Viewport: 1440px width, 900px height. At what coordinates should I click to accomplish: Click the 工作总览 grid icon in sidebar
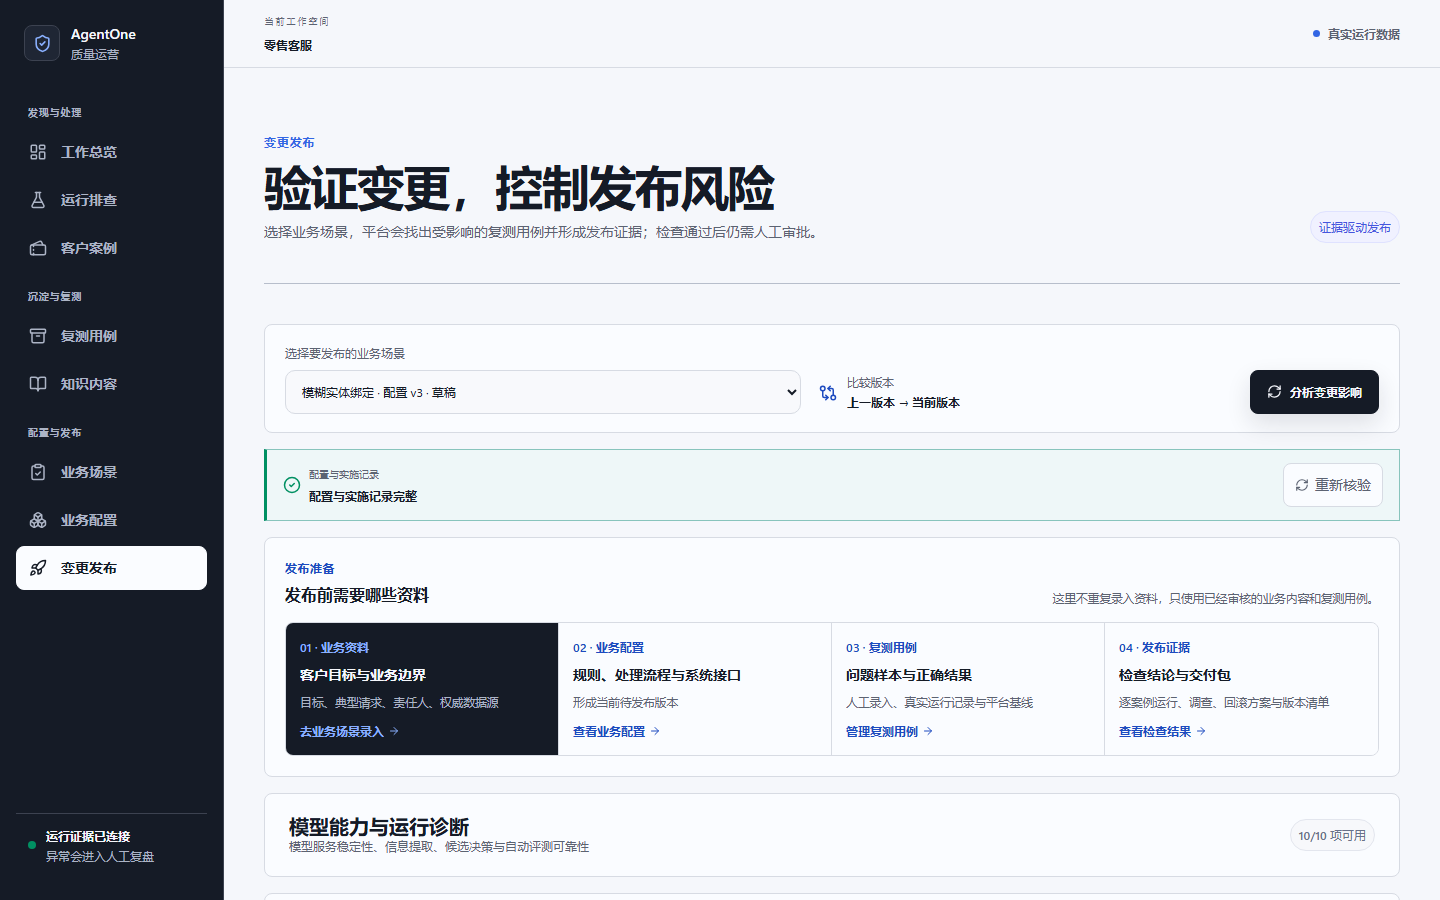pos(38,152)
